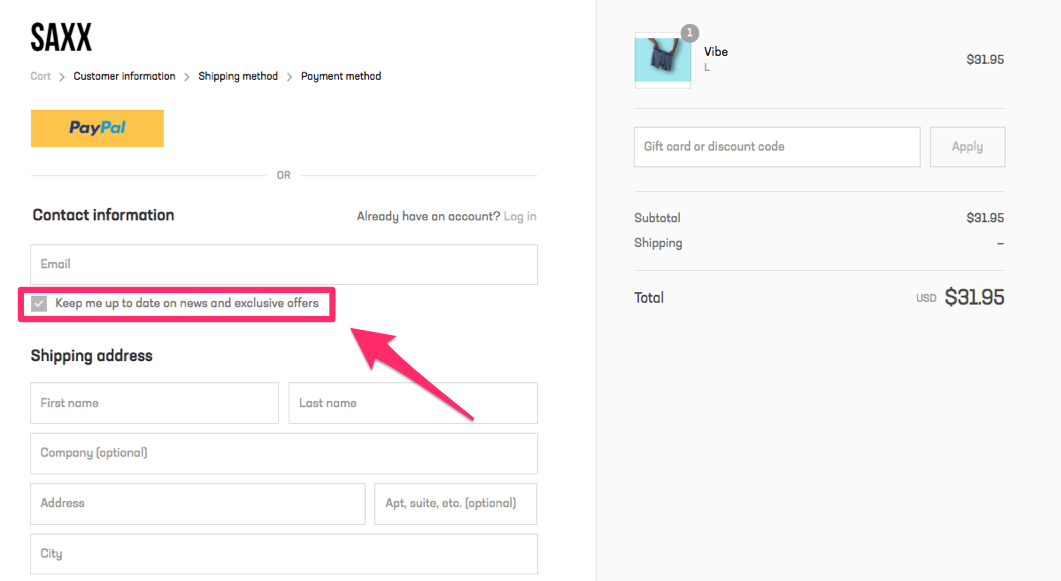Click the Subtotal label

(657, 218)
